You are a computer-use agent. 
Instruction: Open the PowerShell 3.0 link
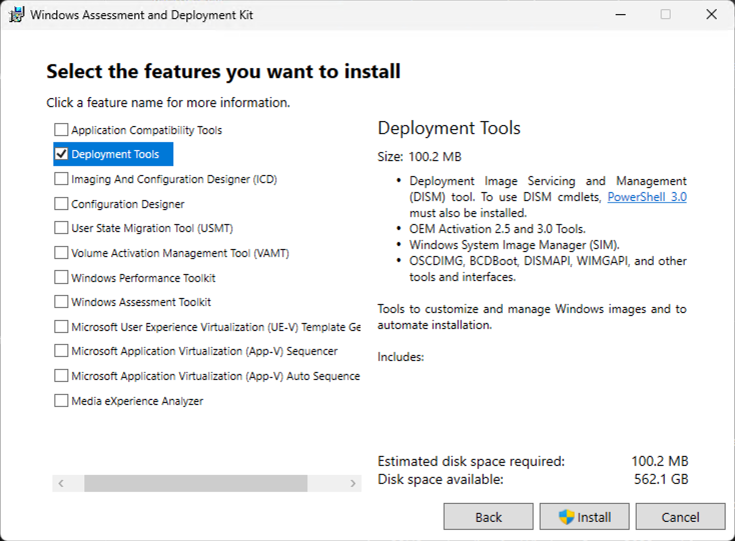[647, 197]
